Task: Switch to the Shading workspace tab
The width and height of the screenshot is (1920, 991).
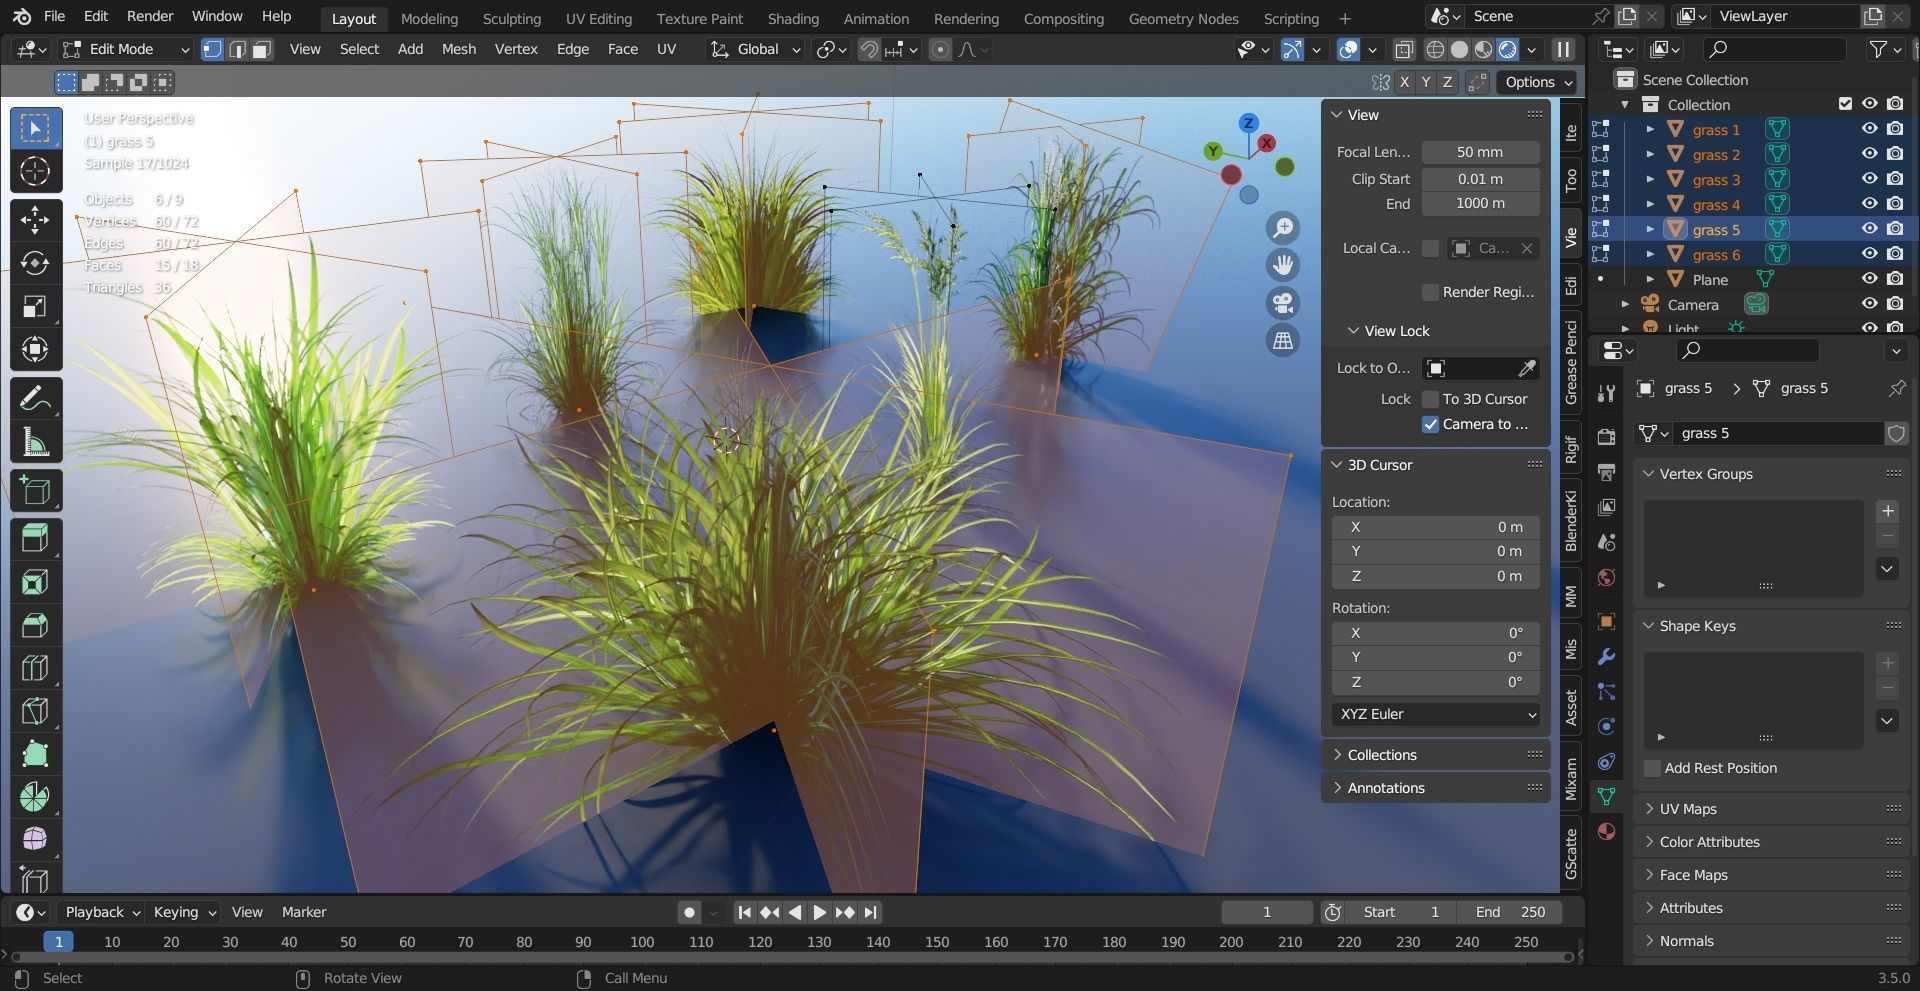Action: pyautogui.click(x=793, y=18)
